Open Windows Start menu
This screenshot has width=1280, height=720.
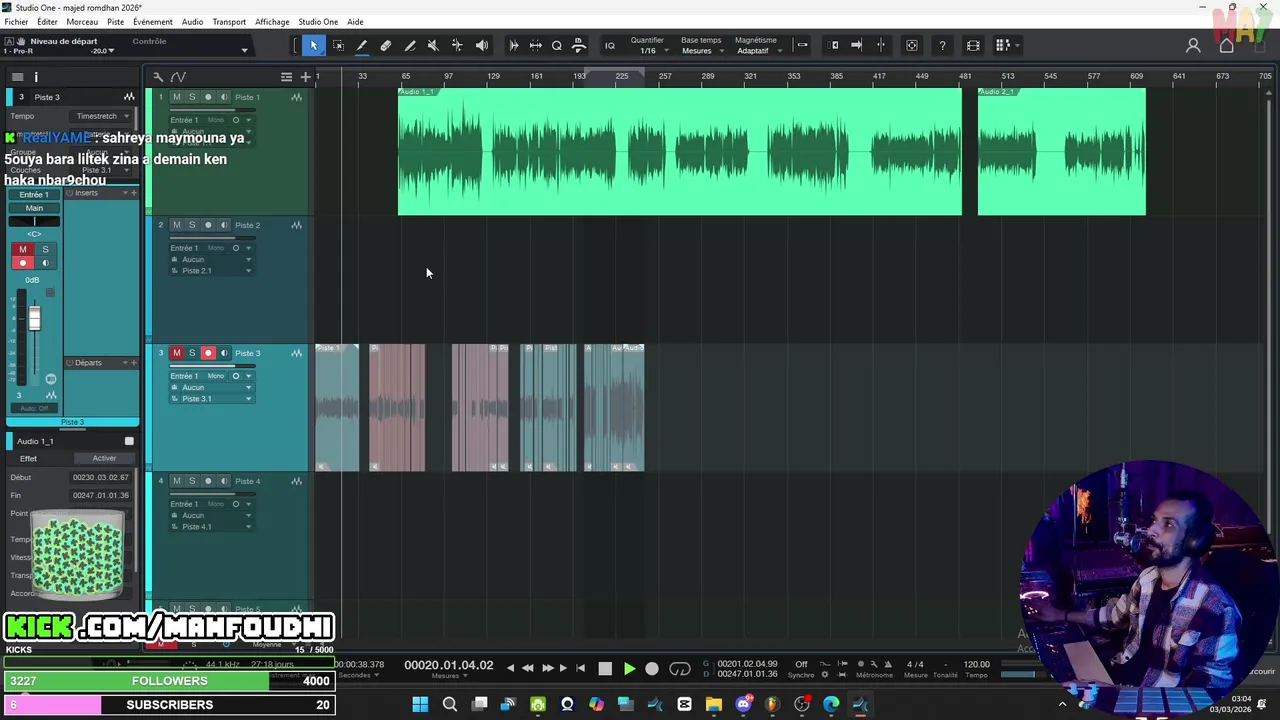tap(420, 704)
